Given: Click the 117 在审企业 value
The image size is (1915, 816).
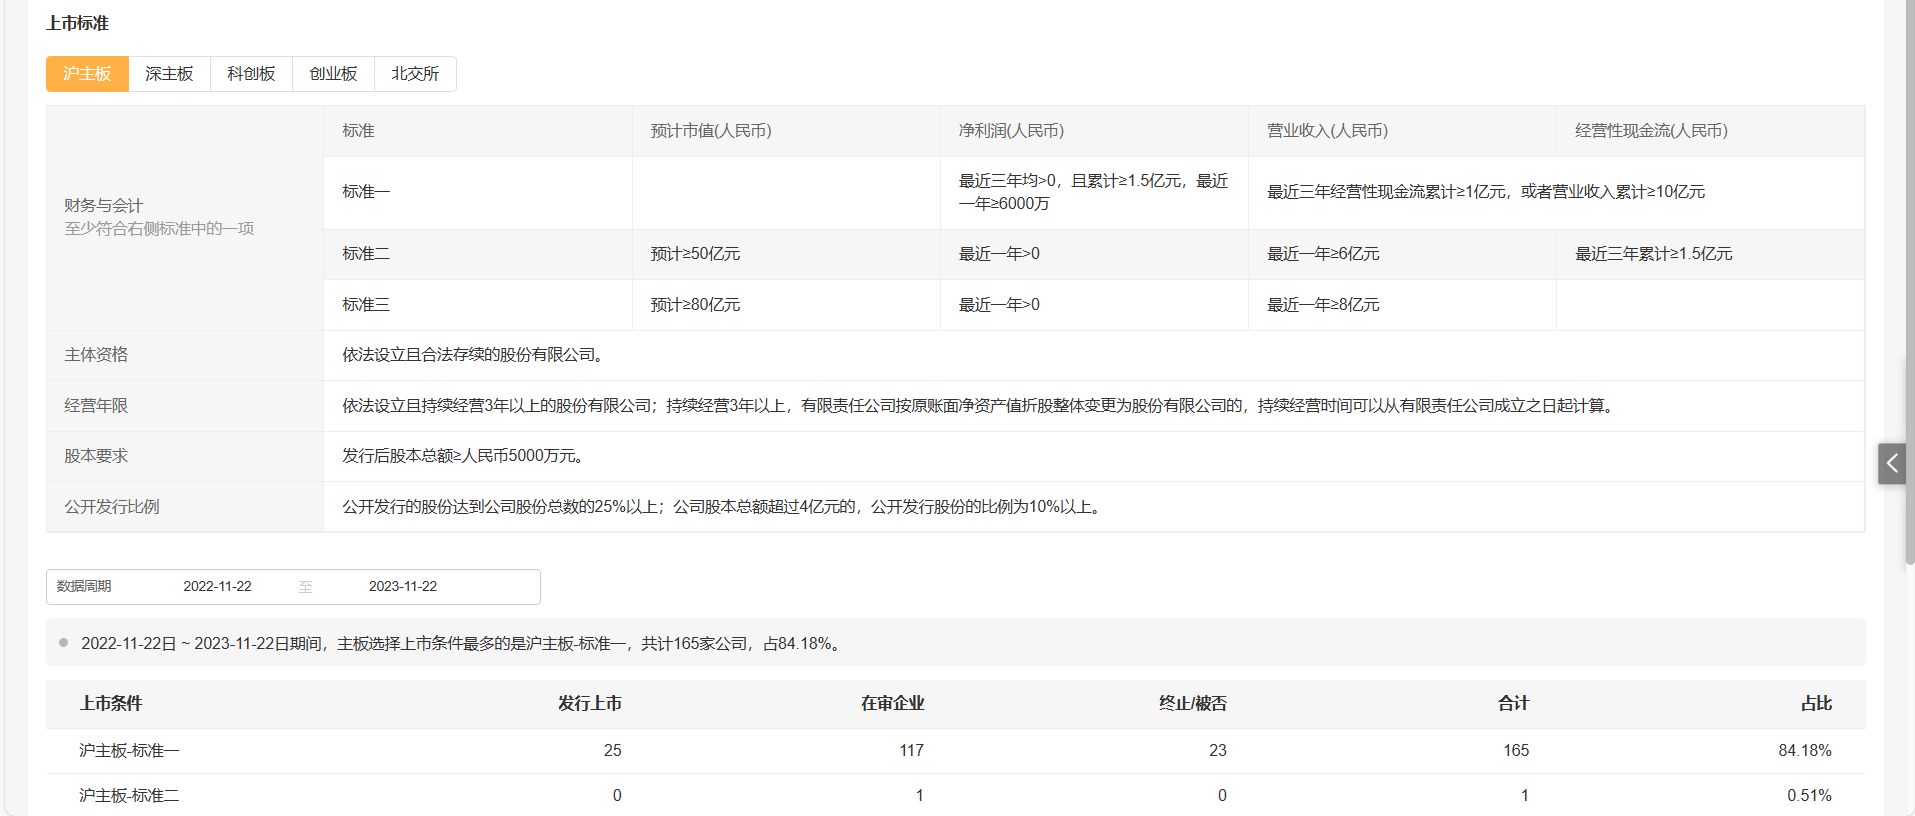Looking at the screenshot, I should point(911,751).
